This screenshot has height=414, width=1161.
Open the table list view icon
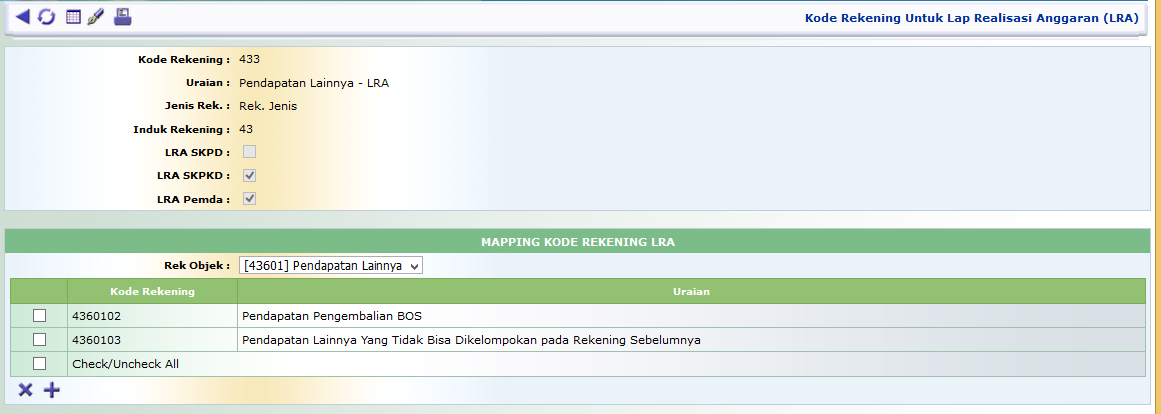[x=73, y=17]
